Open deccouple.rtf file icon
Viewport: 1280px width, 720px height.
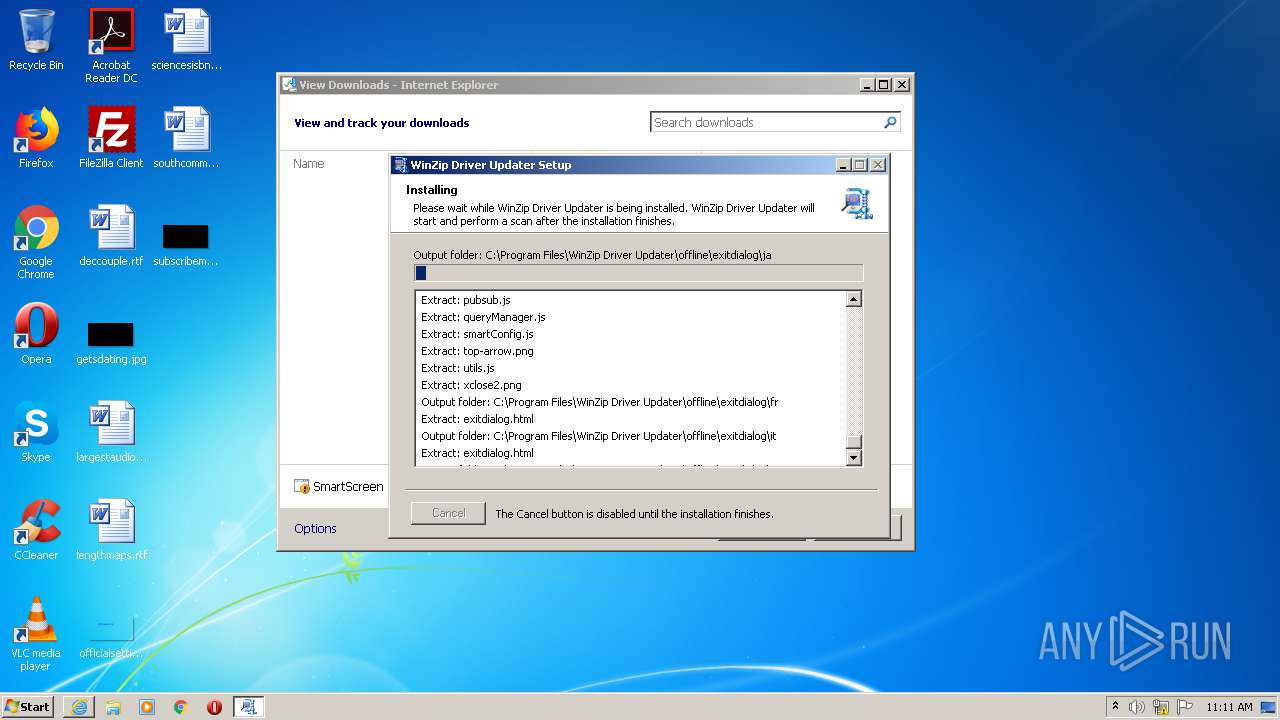(111, 236)
